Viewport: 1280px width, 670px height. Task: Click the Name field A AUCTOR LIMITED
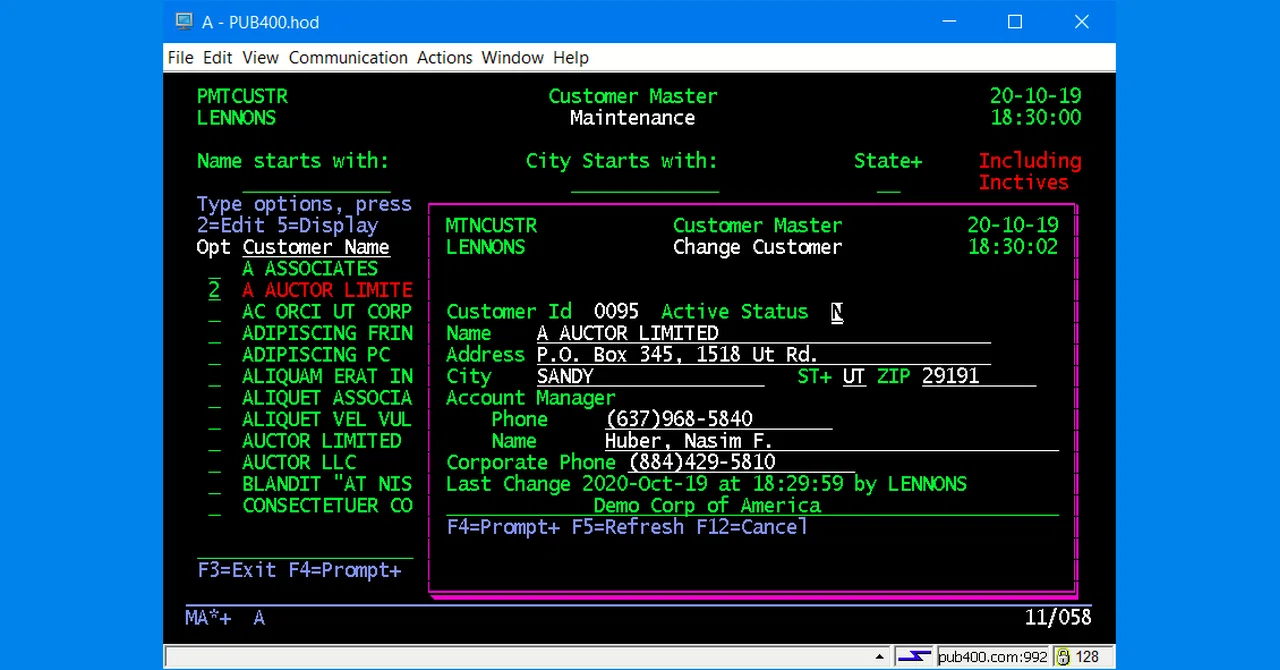click(x=764, y=333)
